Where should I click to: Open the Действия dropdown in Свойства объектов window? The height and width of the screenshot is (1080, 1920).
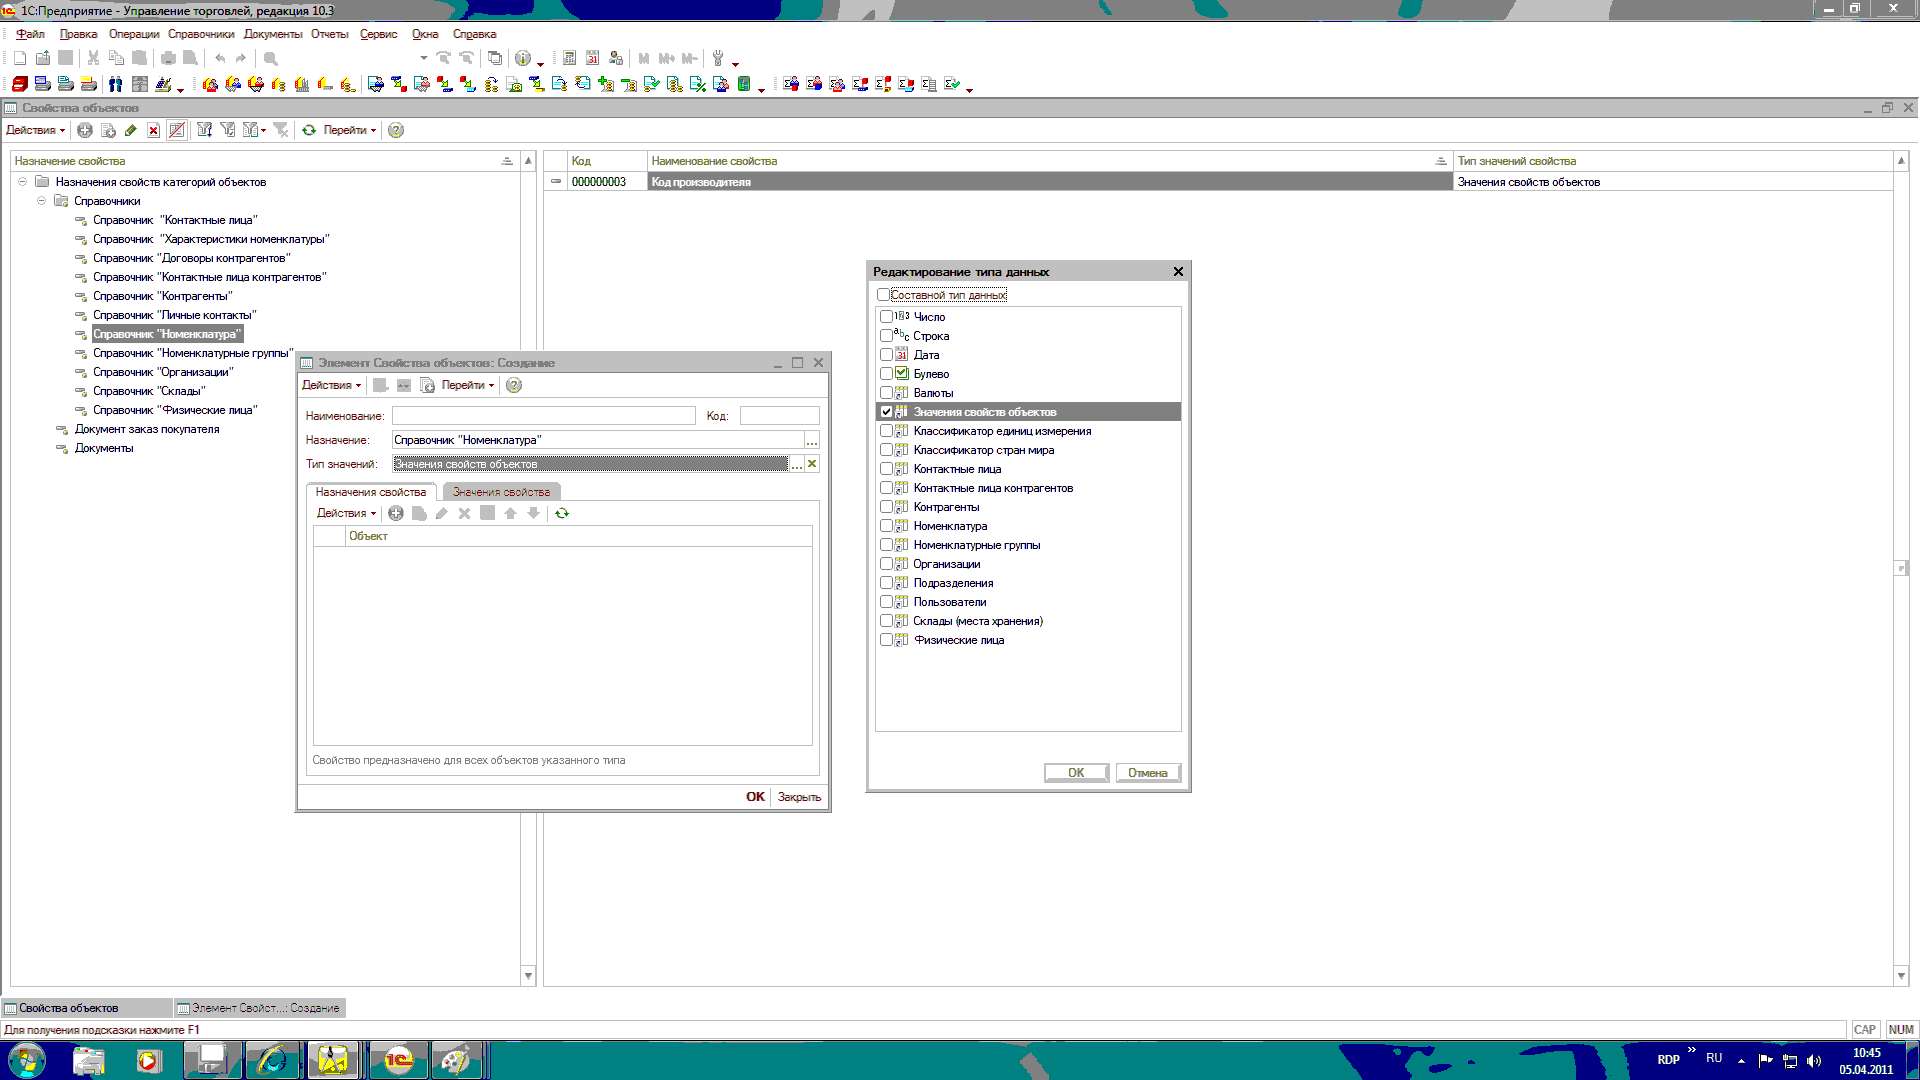(x=35, y=130)
